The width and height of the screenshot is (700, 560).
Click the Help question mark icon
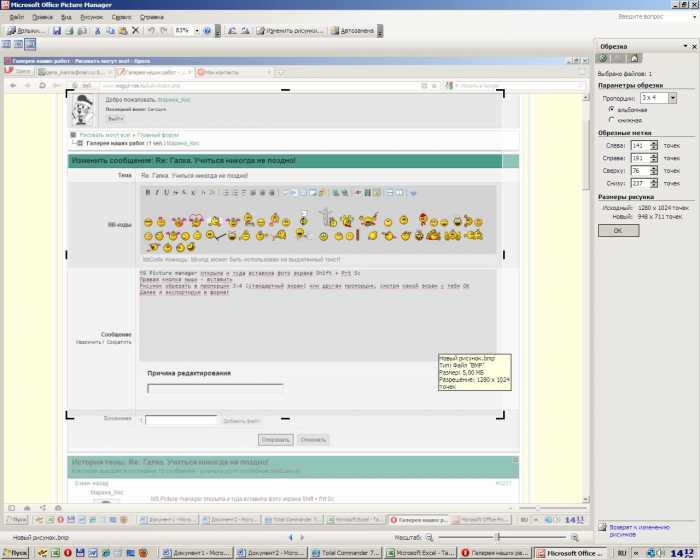[x=208, y=31]
